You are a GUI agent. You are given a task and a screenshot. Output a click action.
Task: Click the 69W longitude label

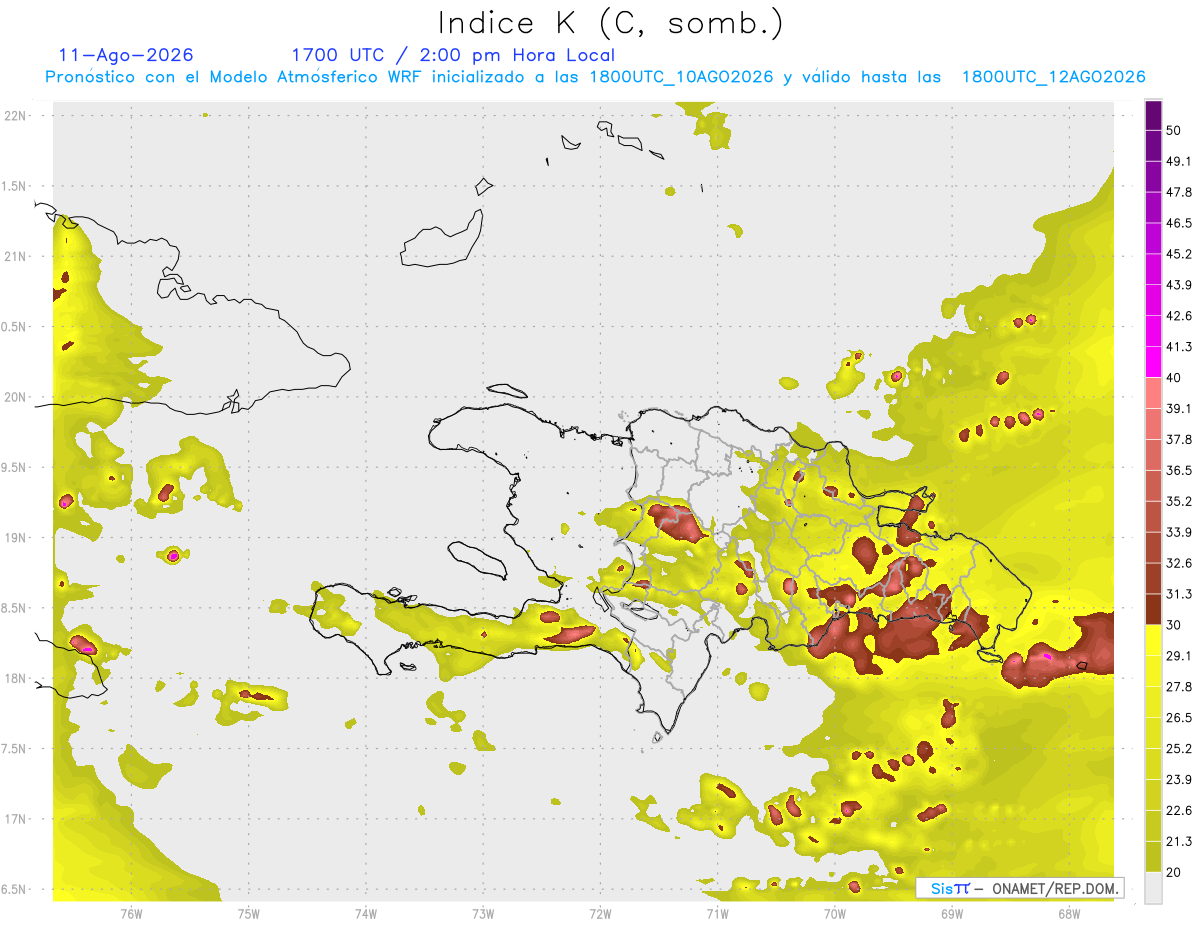[x=951, y=914]
